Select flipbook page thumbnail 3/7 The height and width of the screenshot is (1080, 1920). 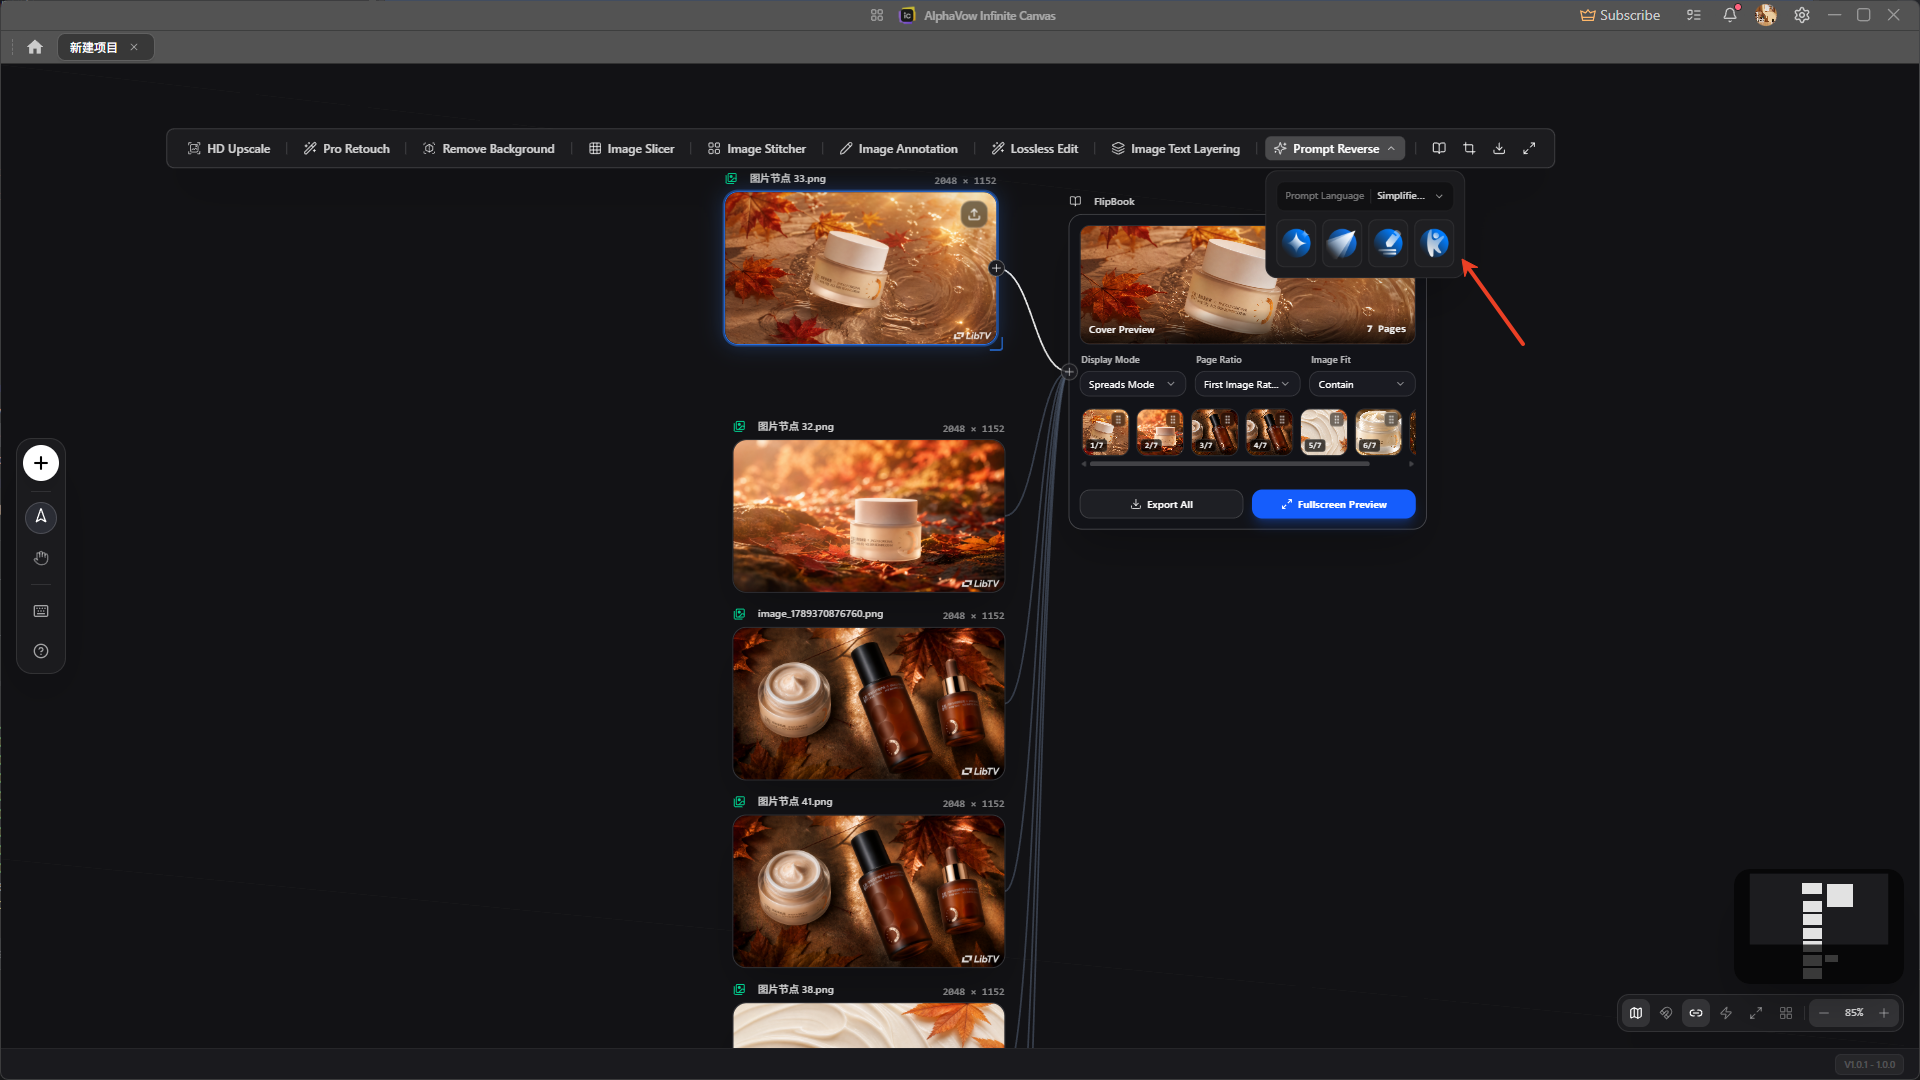pos(1215,432)
